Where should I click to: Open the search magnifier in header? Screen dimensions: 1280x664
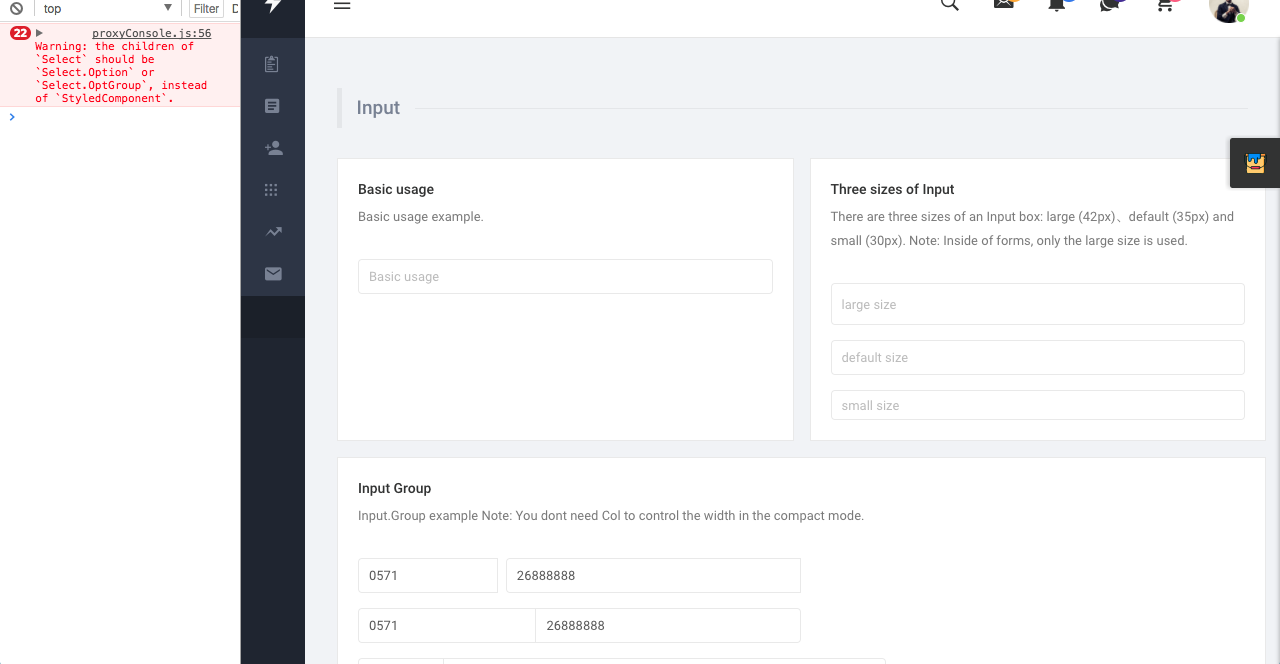tap(950, 4)
